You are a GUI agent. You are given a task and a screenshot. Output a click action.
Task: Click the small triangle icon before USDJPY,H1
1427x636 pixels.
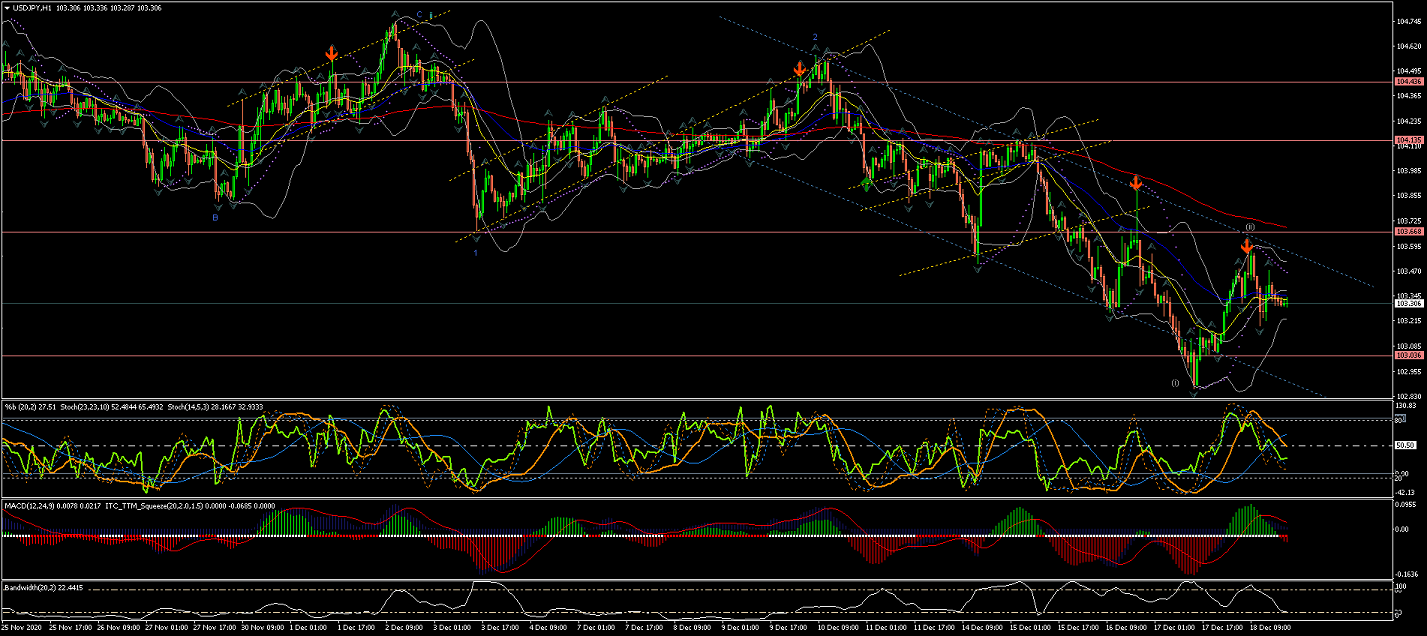coord(6,8)
